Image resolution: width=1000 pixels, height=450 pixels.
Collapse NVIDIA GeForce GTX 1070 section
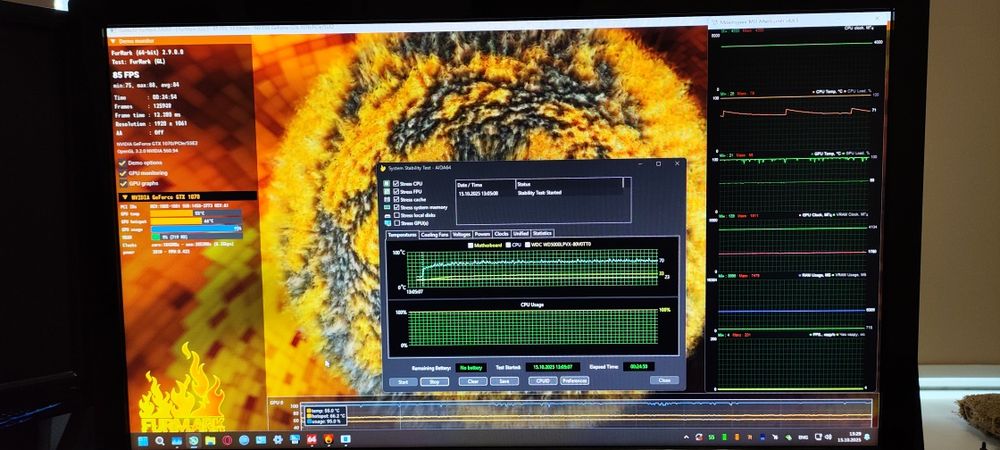point(124,197)
